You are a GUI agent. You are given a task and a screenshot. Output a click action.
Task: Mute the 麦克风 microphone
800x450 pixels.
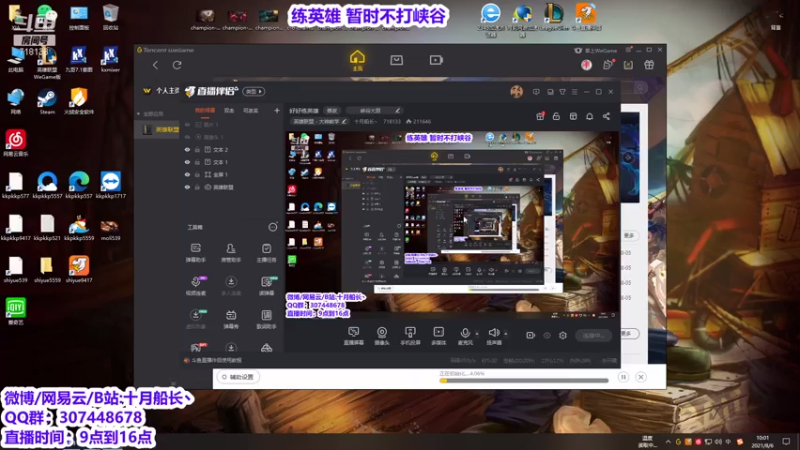pos(465,336)
